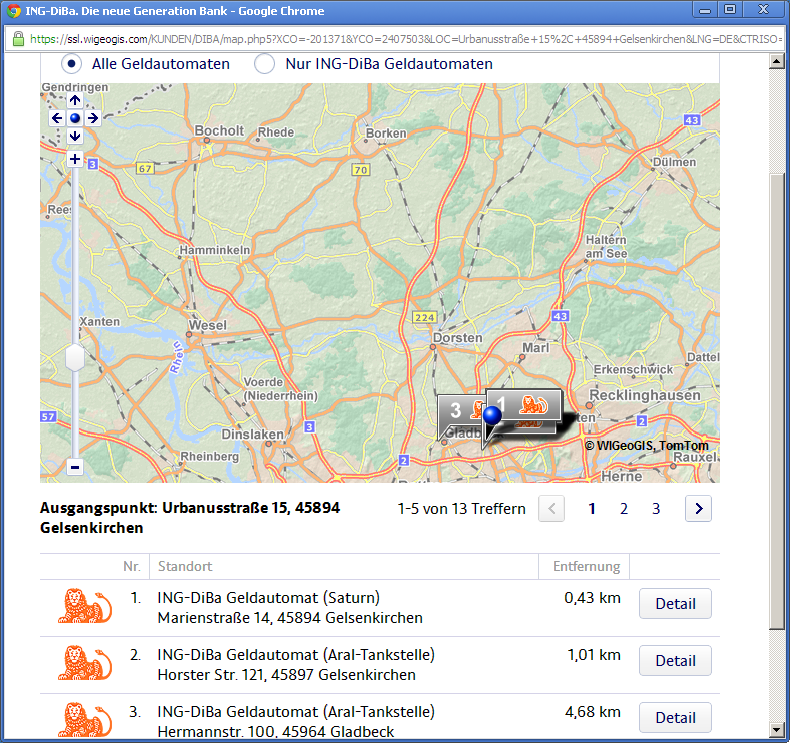Click 'Horster Str. 121, 45897 Gelsenkirchen' address
Image resolution: width=790 pixels, height=743 pixels.
pyautogui.click(x=287, y=674)
